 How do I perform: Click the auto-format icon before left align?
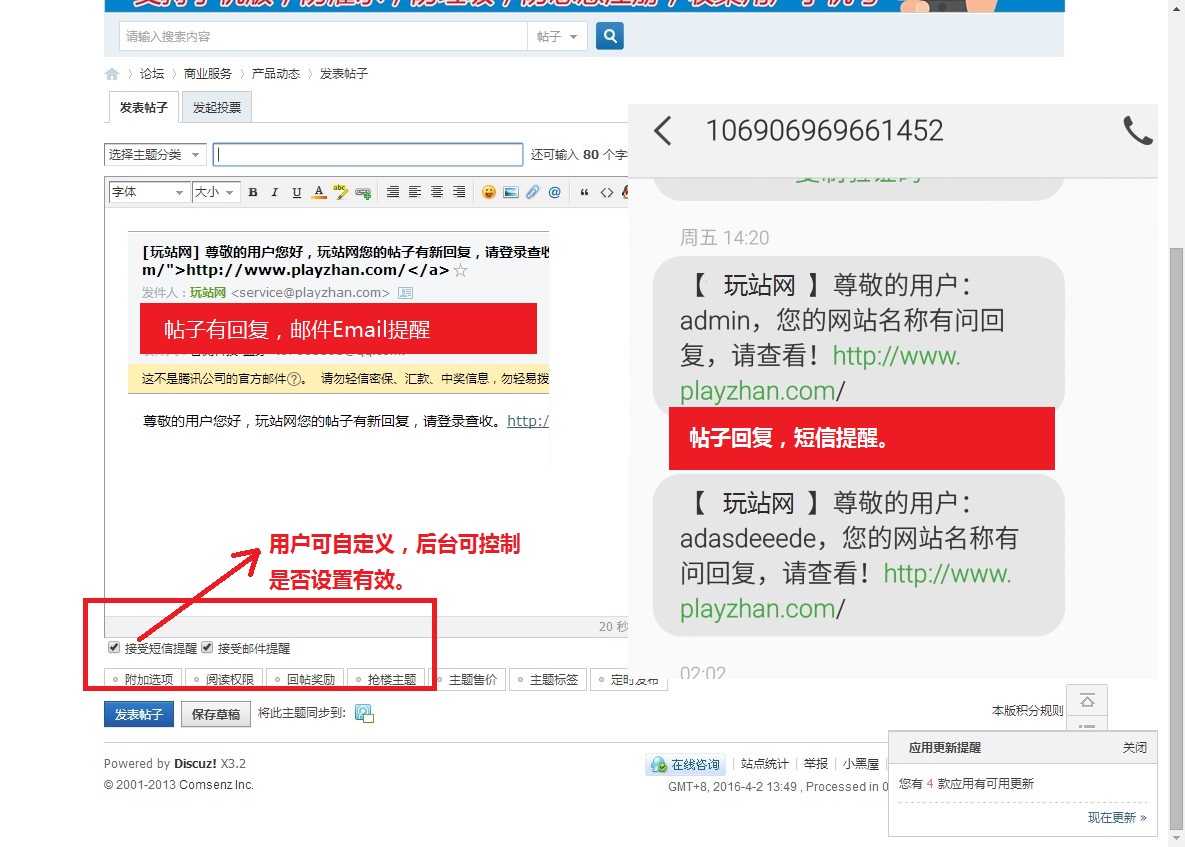tap(393, 193)
